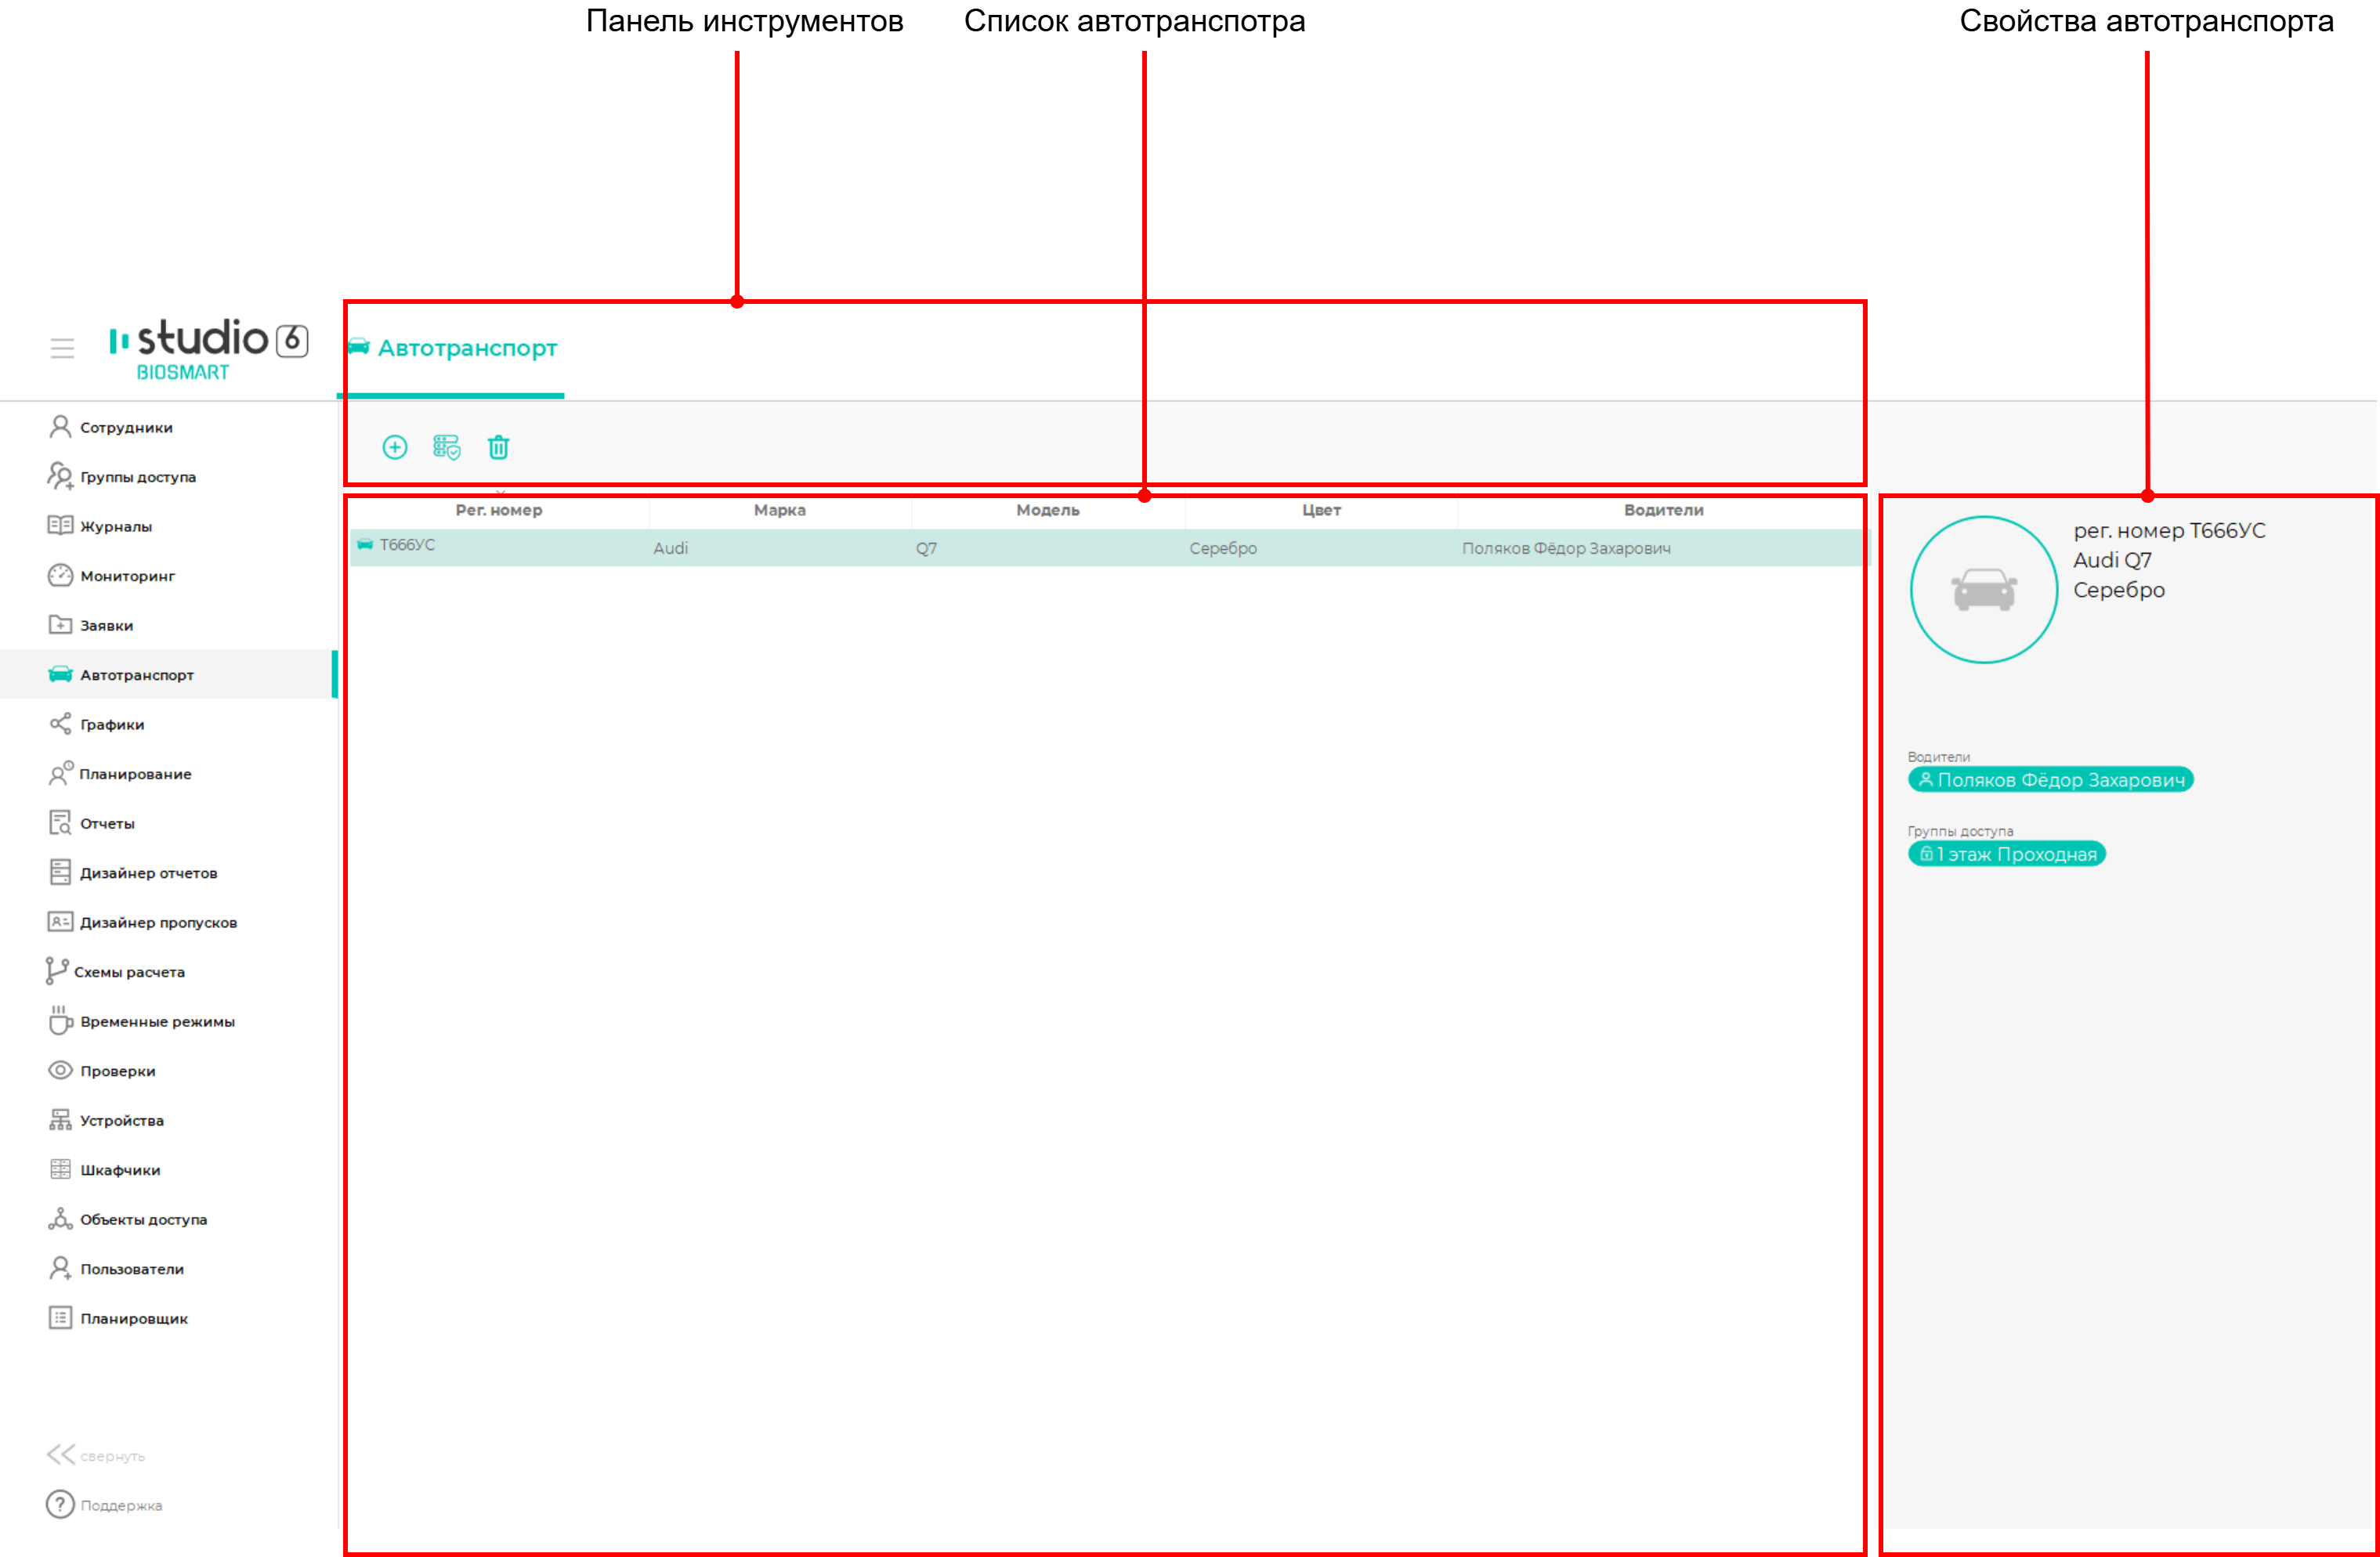Click the Планировщик list icon
The width and height of the screenshot is (2380, 1557).
pos(60,1318)
